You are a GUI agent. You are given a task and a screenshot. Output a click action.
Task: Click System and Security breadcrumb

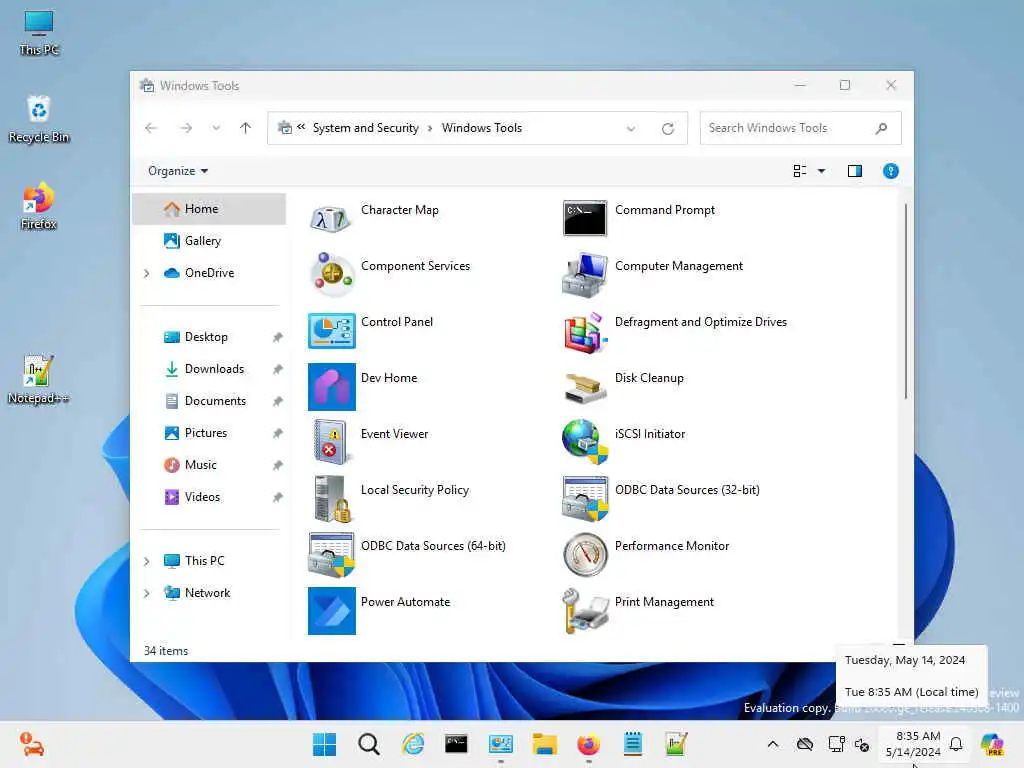(365, 128)
